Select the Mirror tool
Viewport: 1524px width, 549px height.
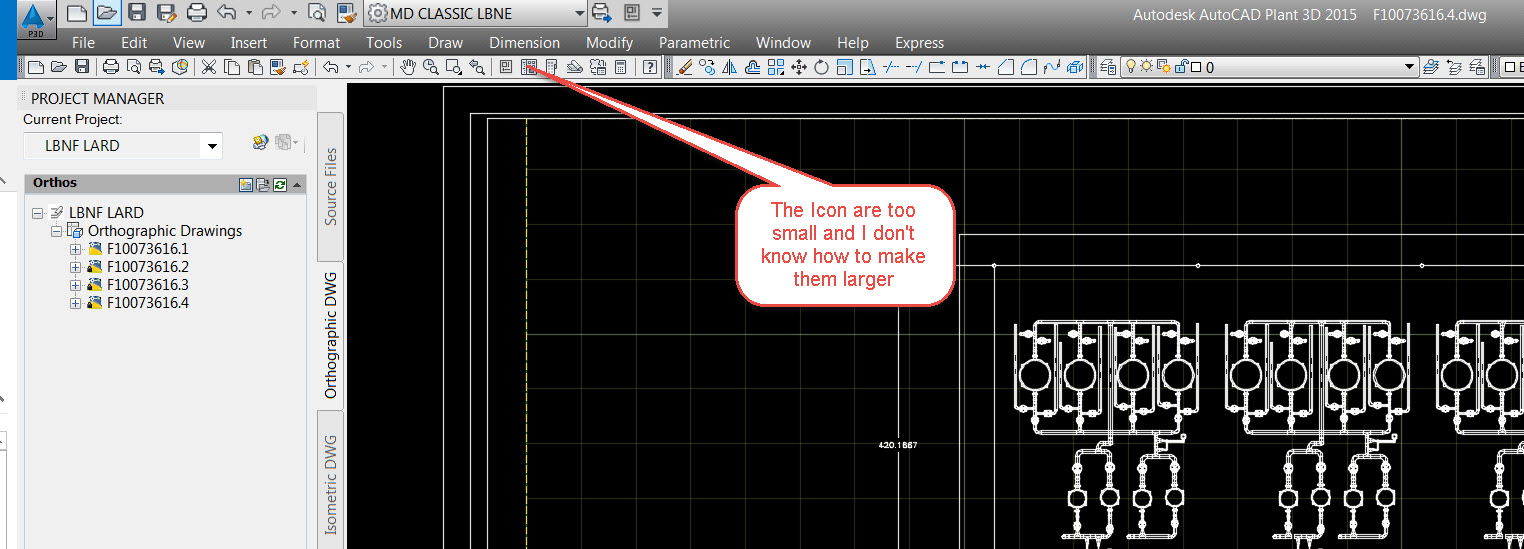[729, 67]
